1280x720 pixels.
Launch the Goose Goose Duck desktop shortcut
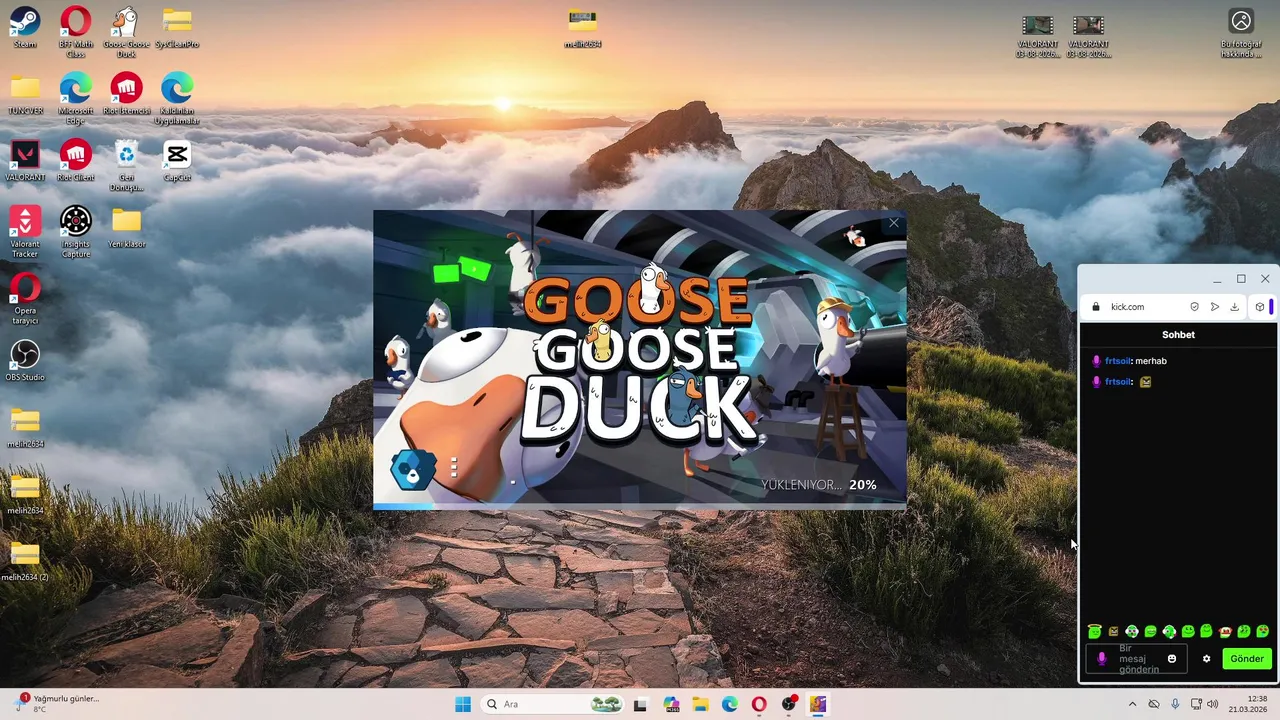pyautogui.click(x=126, y=31)
